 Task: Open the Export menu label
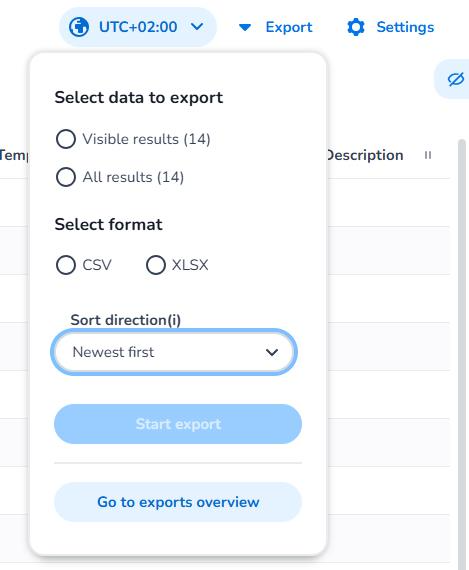(x=289, y=27)
